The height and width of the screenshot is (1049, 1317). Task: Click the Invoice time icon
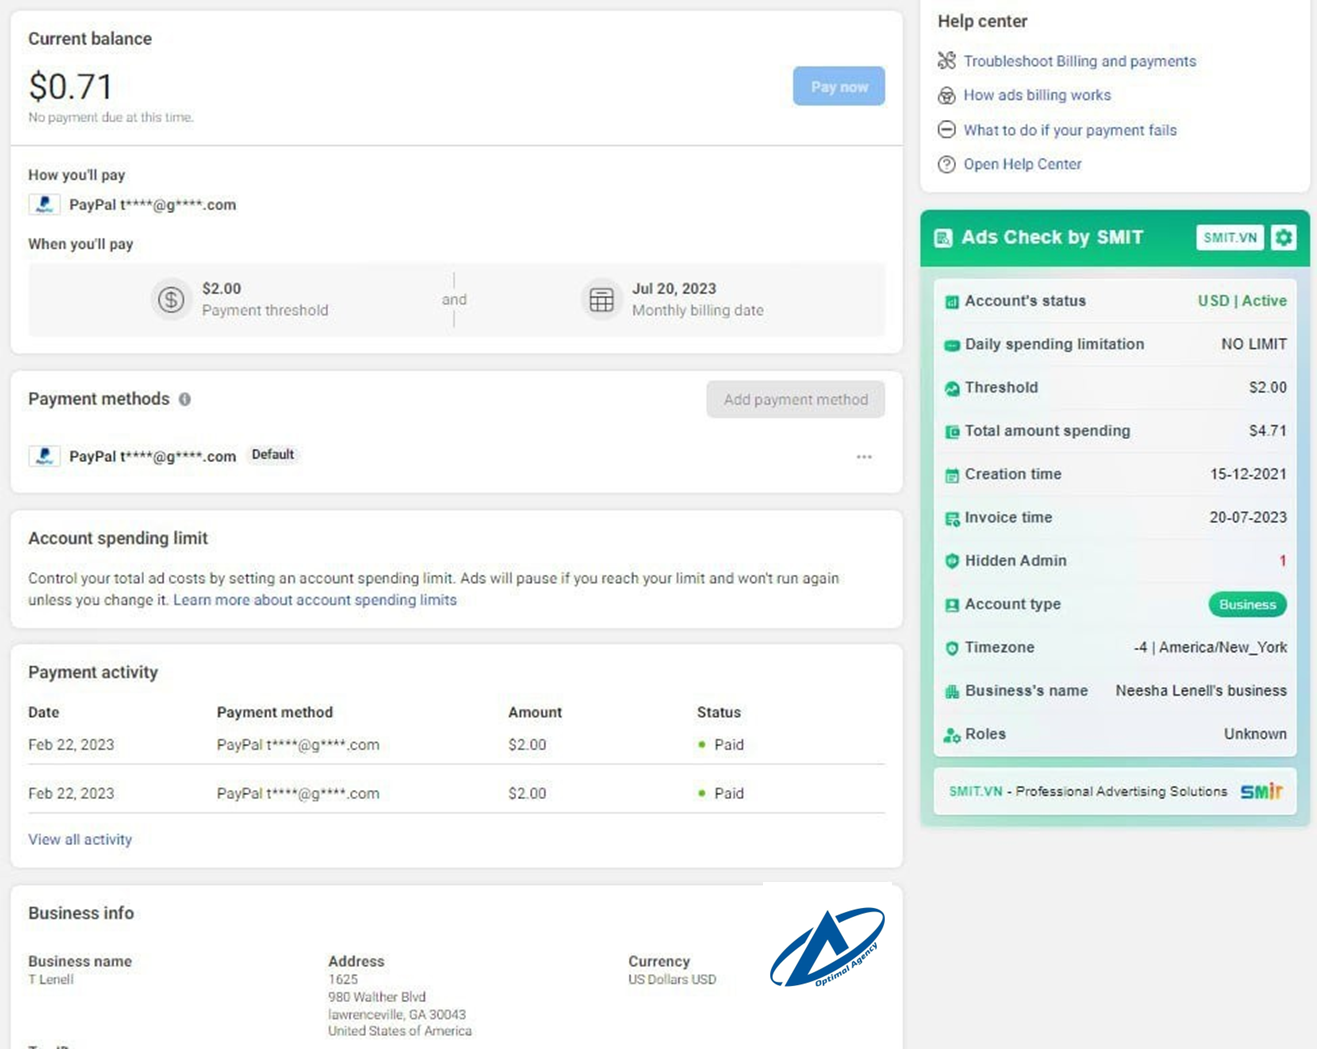point(952,518)
